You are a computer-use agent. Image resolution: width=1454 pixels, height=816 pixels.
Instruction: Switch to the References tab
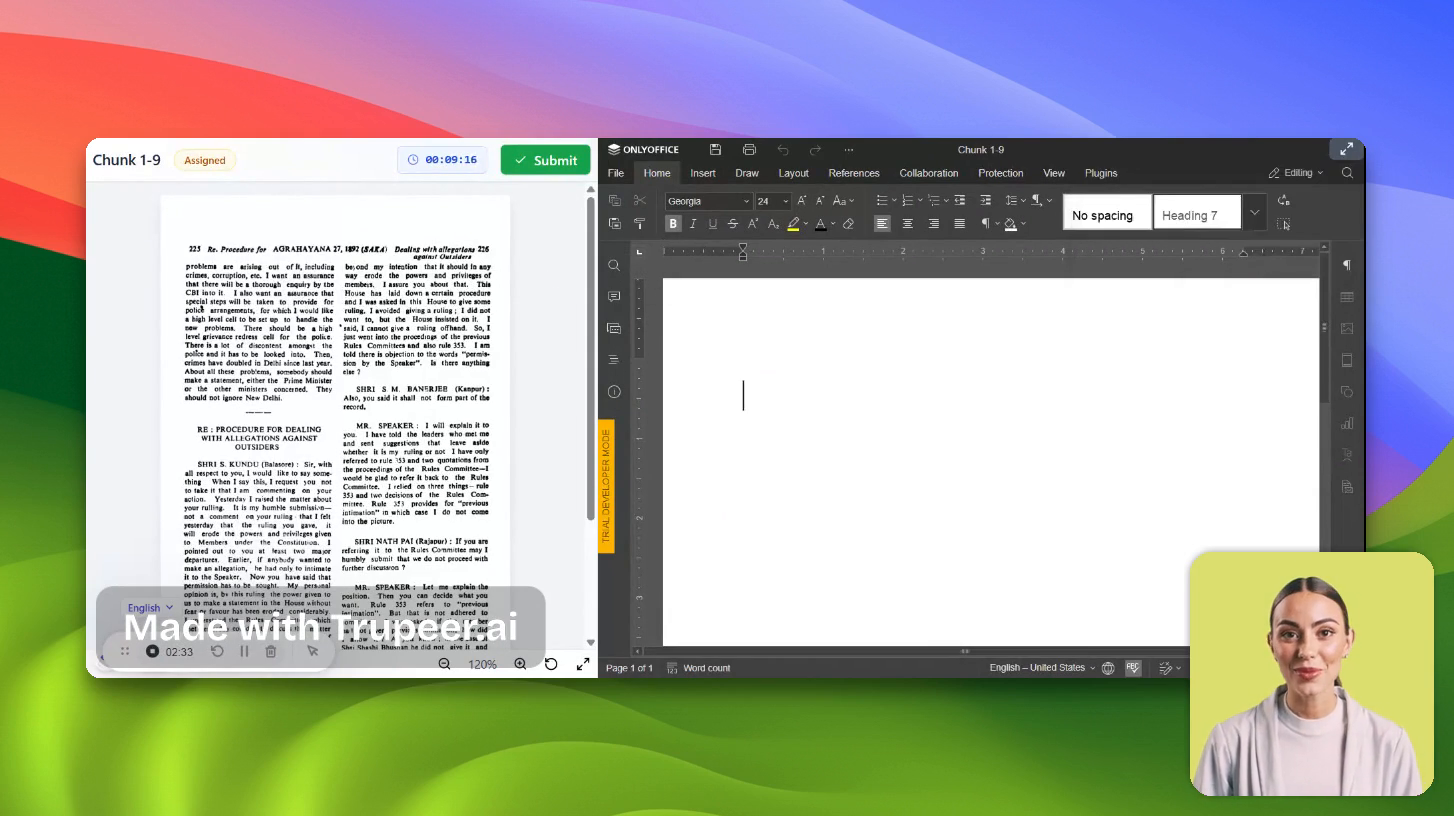[854, 173]
